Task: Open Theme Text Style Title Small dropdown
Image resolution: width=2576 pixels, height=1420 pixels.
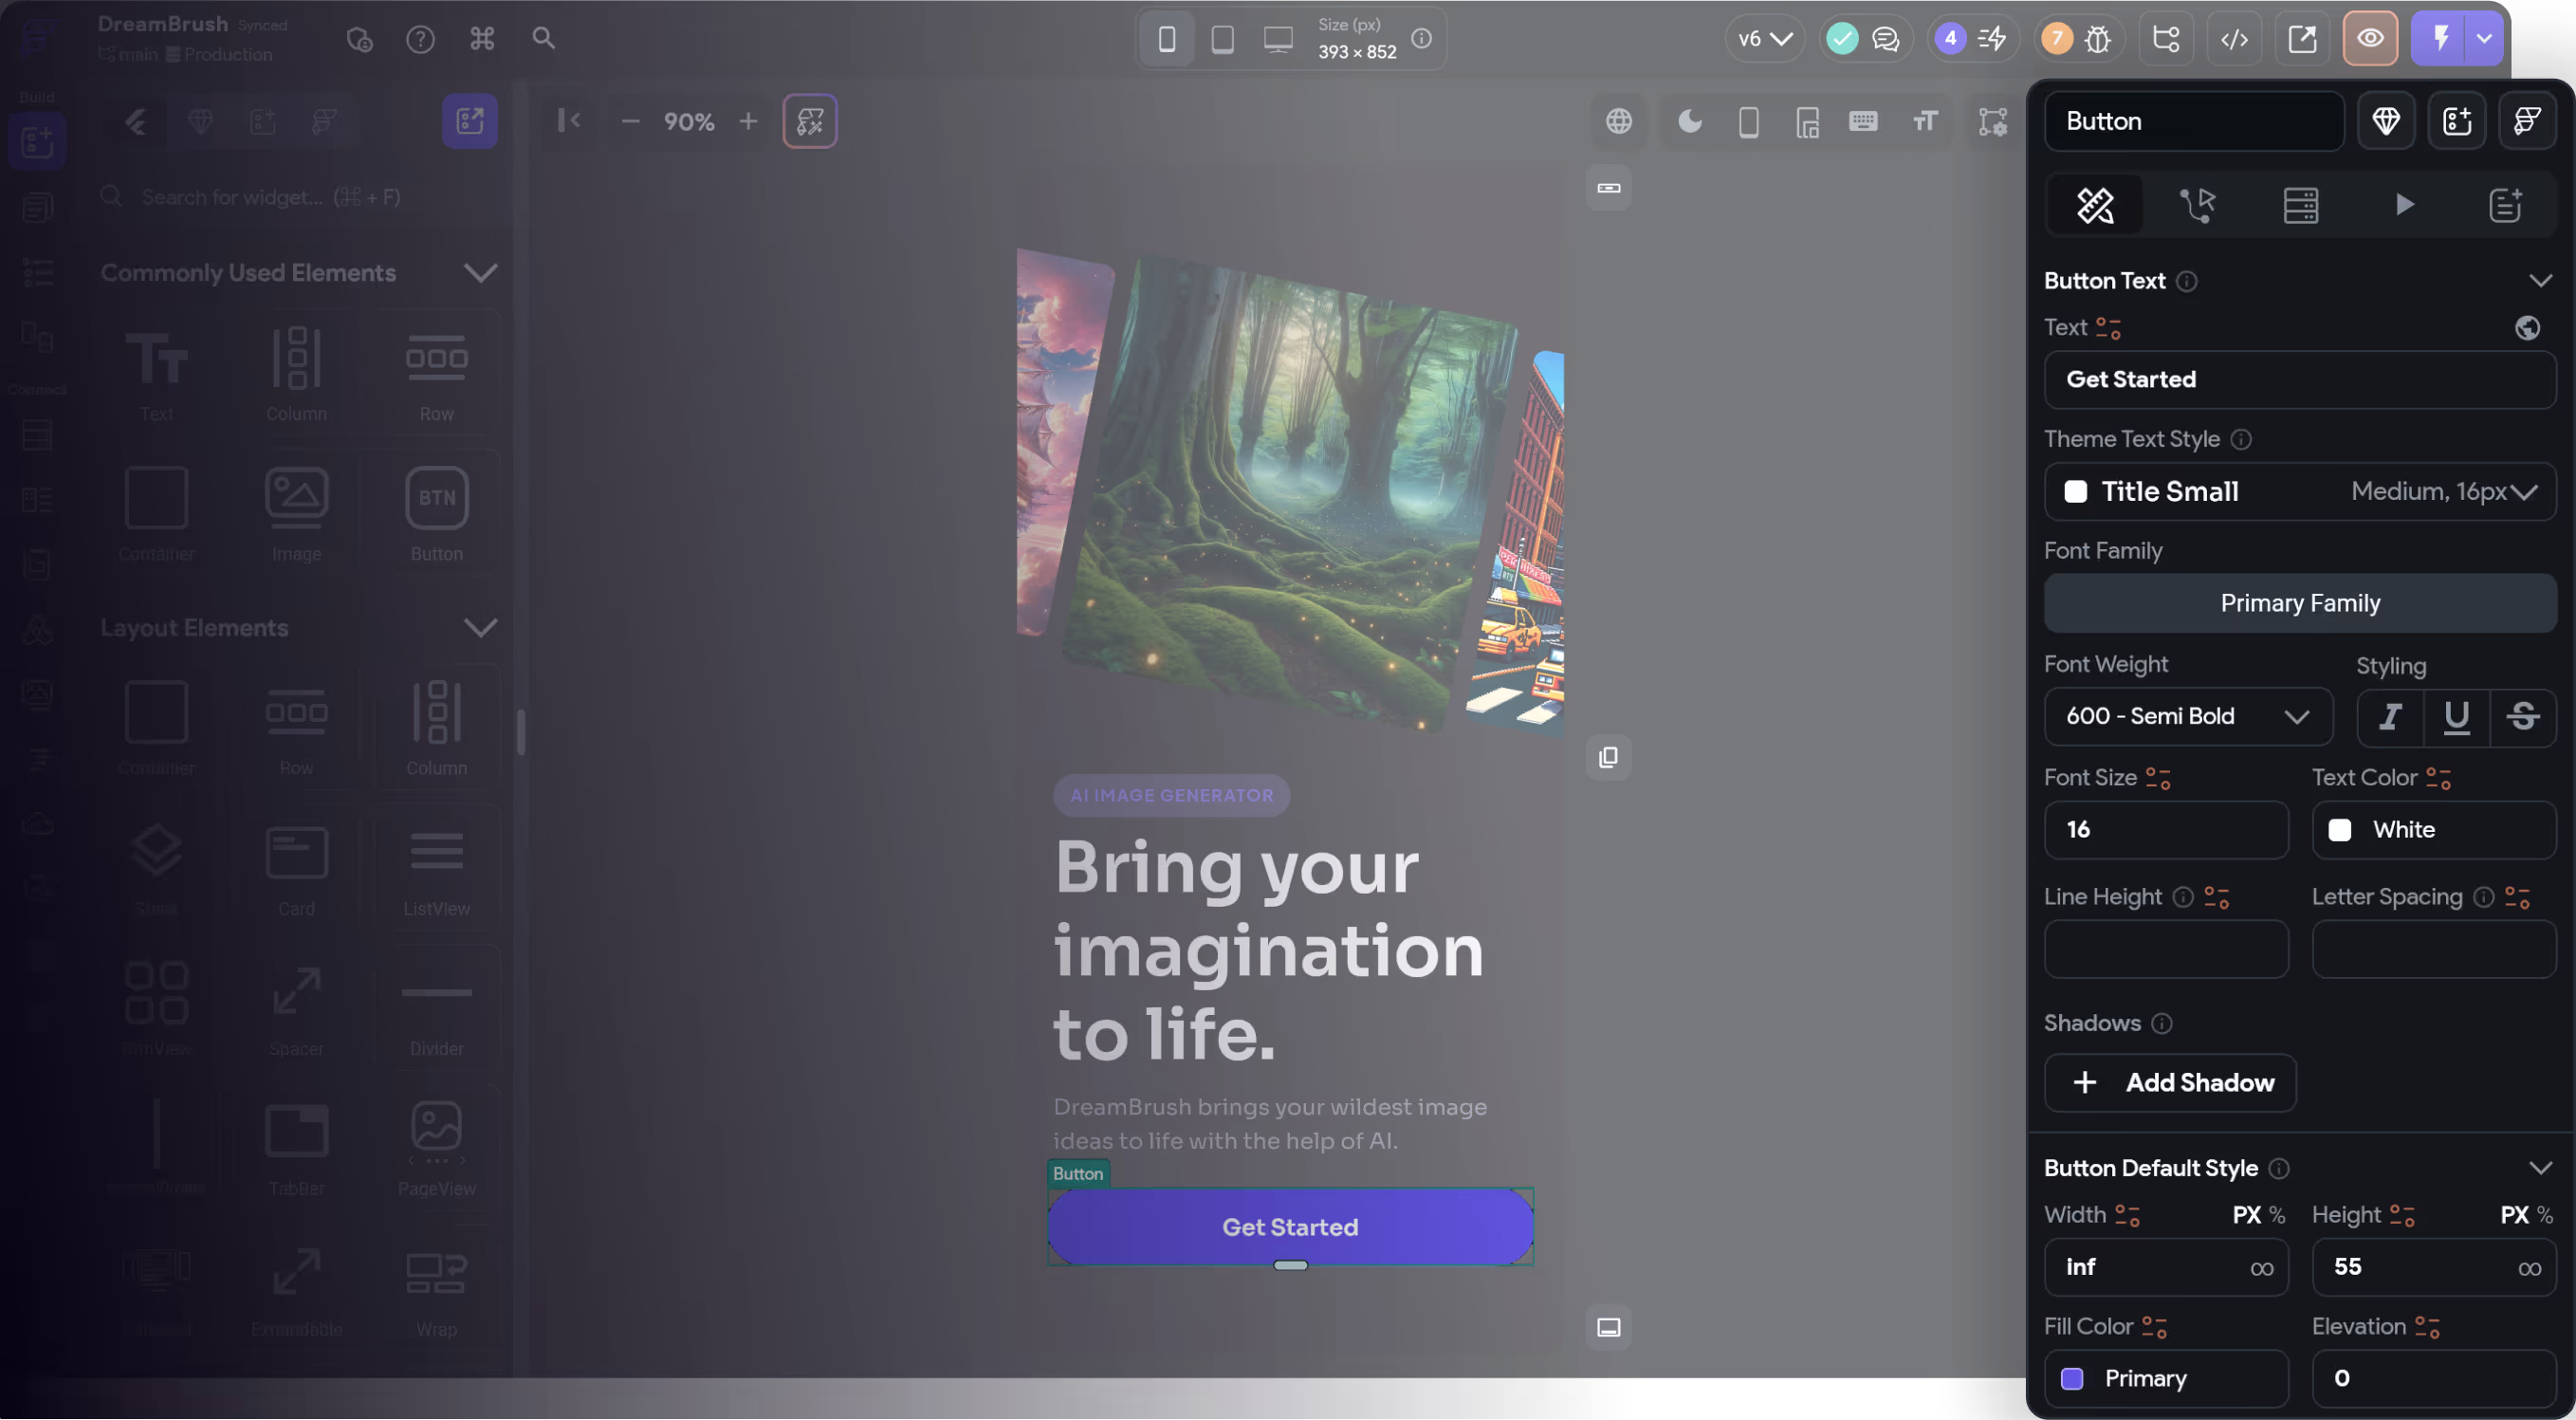Action: tap(2300, 492)
